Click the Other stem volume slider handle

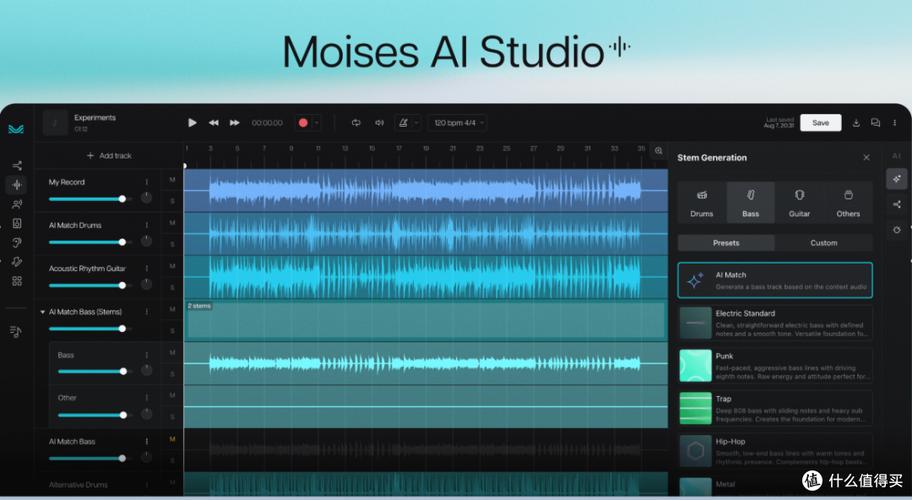123,415
